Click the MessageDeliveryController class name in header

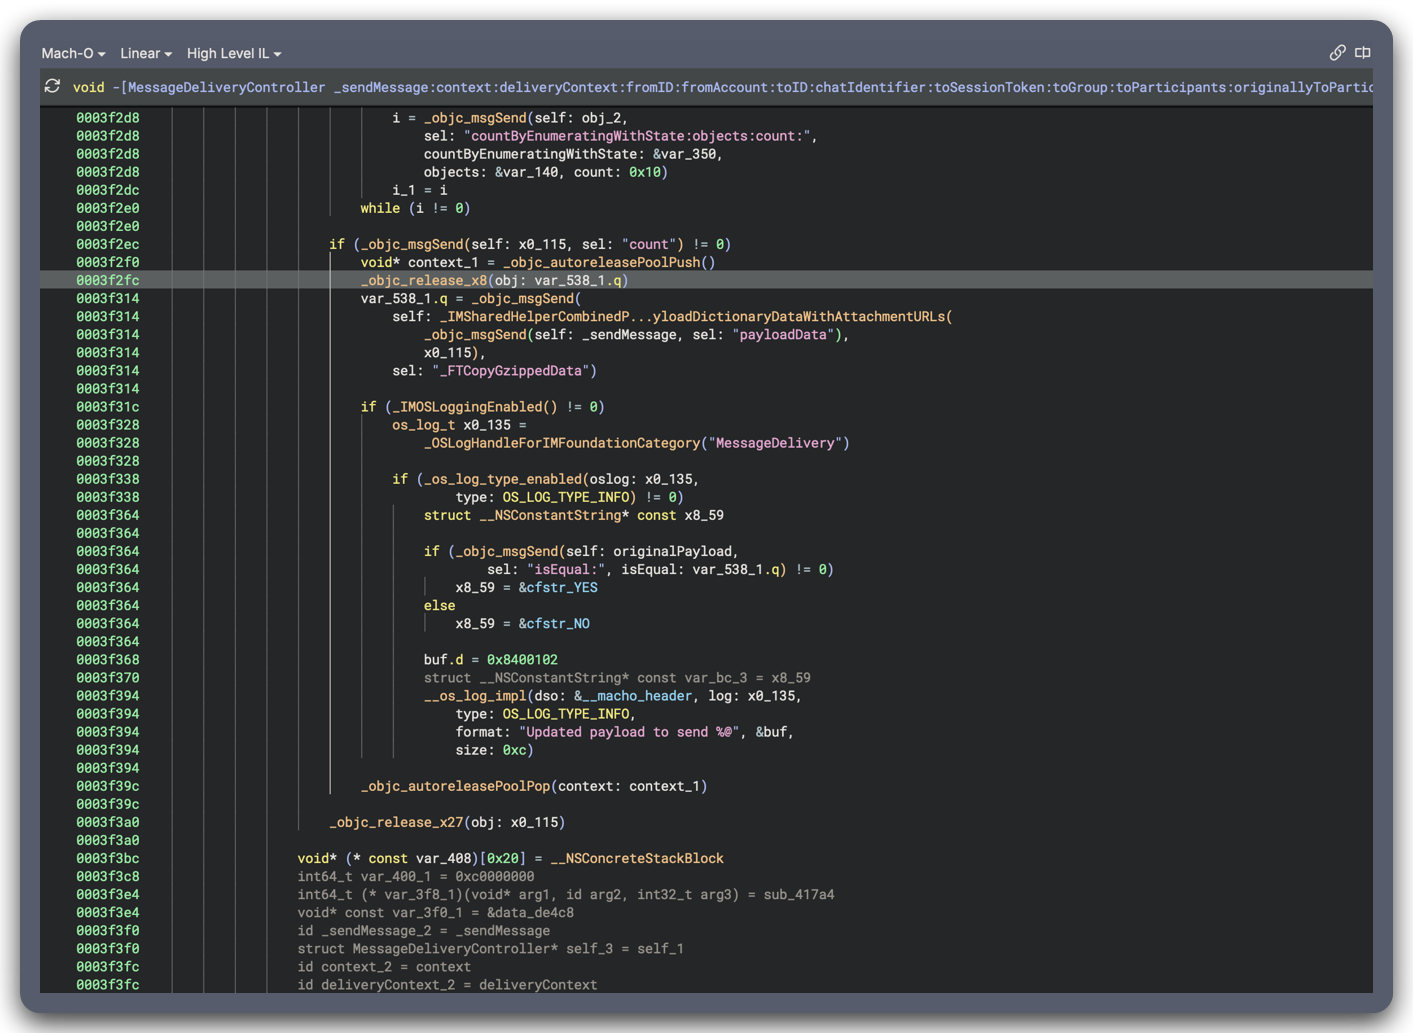(227, 88)
